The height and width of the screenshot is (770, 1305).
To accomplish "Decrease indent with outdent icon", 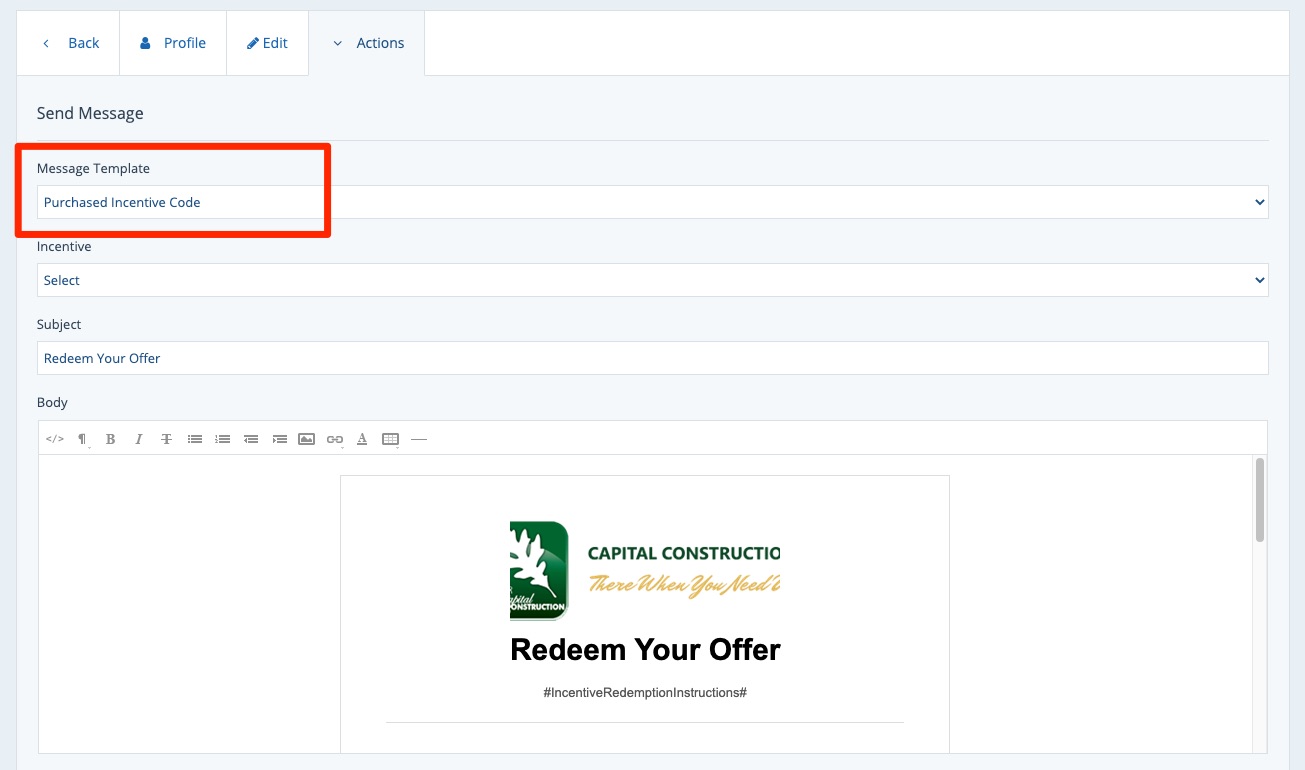I will 251,439.
